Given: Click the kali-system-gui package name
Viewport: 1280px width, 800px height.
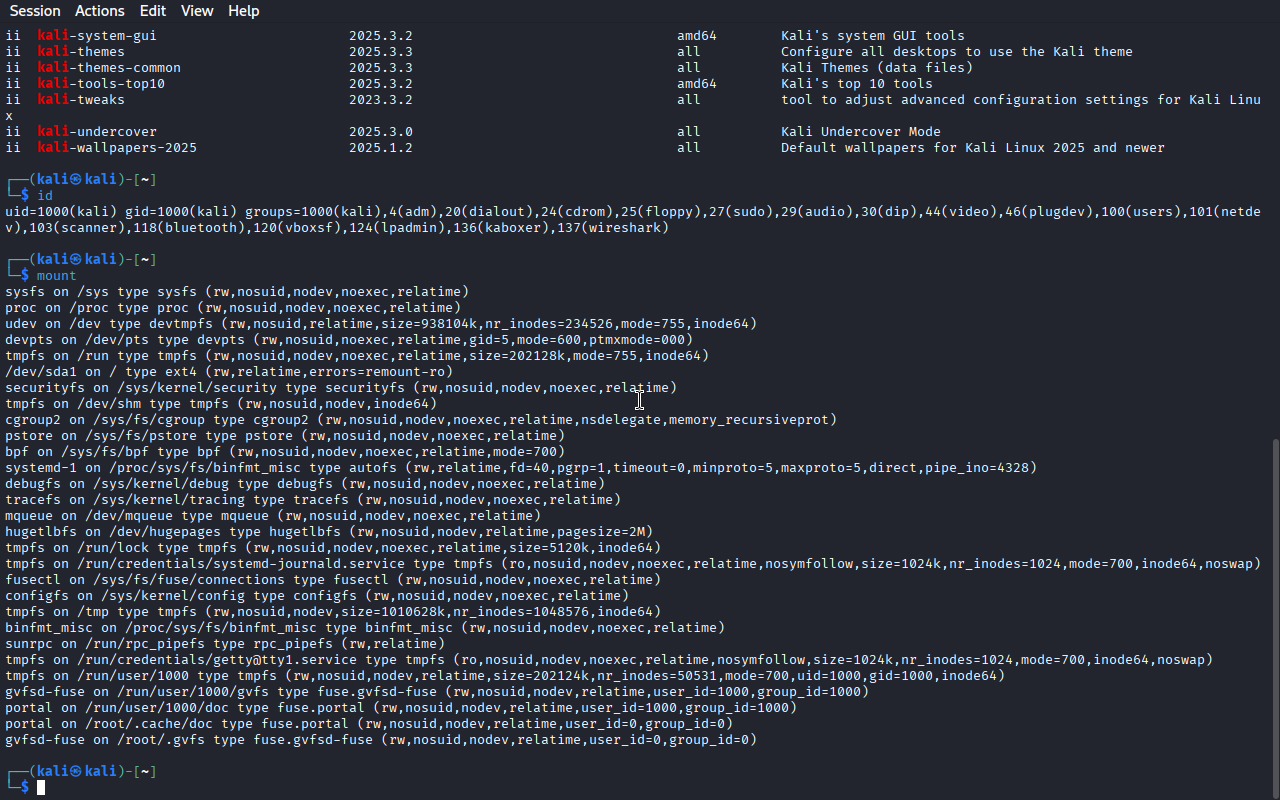Looking at the screenshot, I should tap(97, 36).
